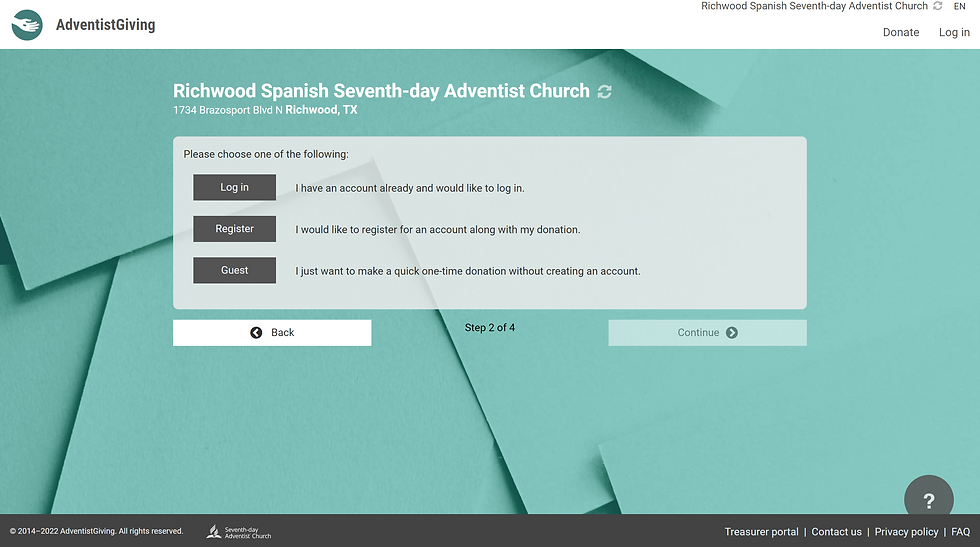The height and width of the screenshot is (547, 980).
Task: Click the church name in the top bar
Action: point(814,6)
